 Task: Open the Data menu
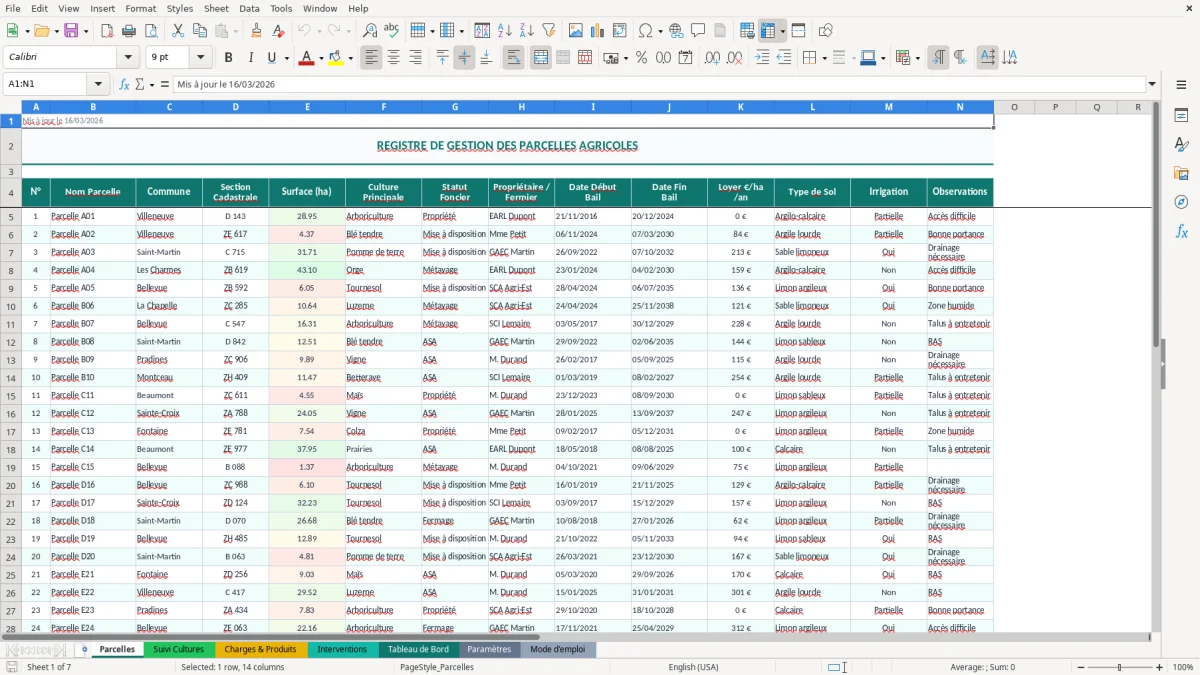pyautogui.click(x=249, y=8)
